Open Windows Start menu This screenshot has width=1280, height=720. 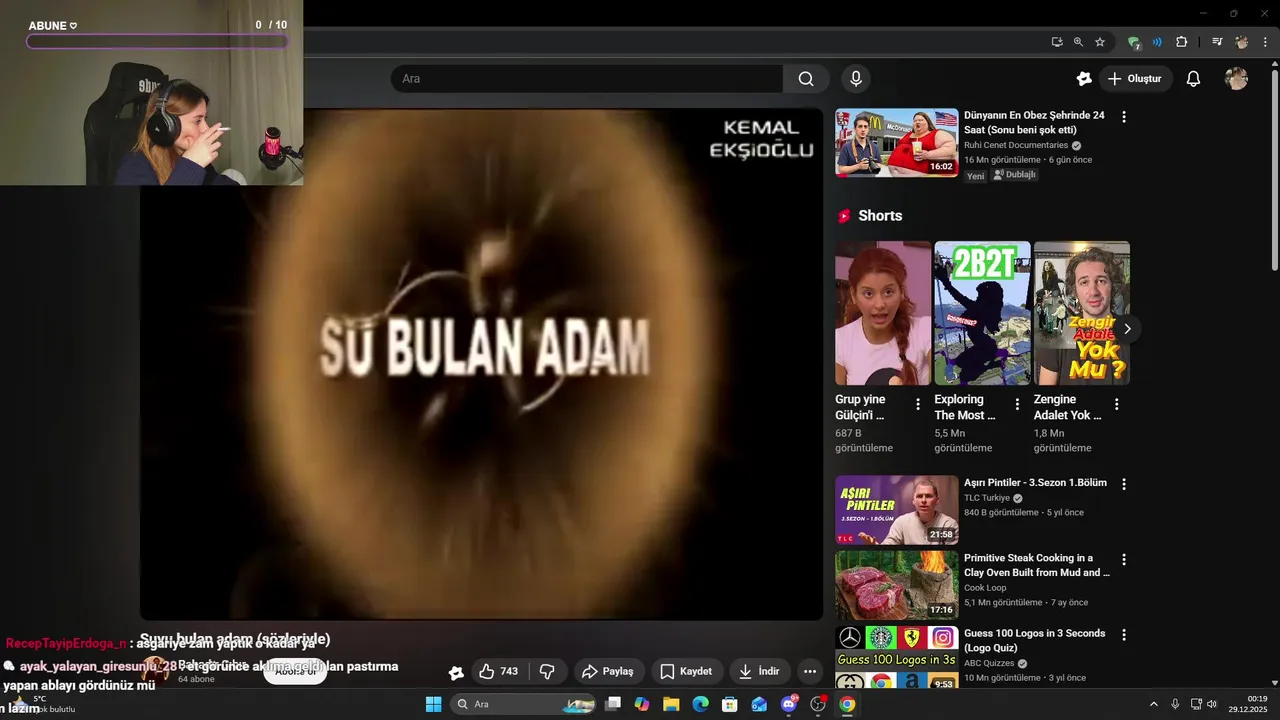click(433, 704)
